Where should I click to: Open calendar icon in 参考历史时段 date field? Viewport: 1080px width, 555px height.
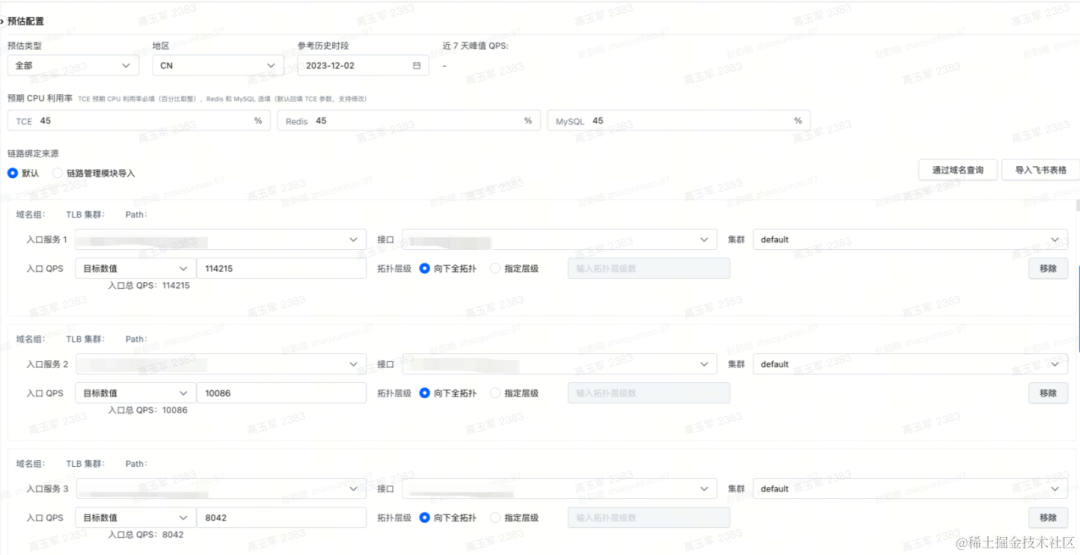[x=416, y=65]
